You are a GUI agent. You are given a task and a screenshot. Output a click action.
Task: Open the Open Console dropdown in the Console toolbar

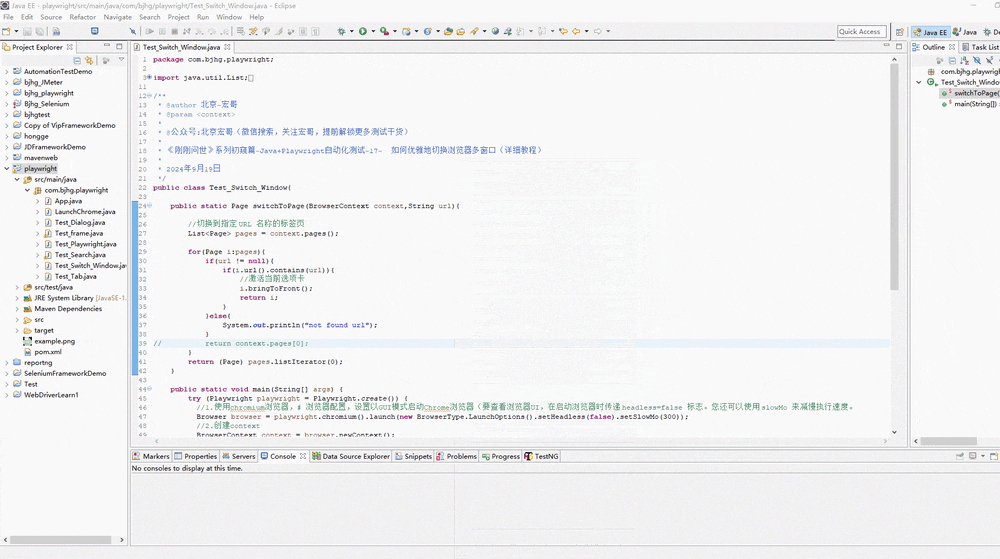[x=983, y=456]
